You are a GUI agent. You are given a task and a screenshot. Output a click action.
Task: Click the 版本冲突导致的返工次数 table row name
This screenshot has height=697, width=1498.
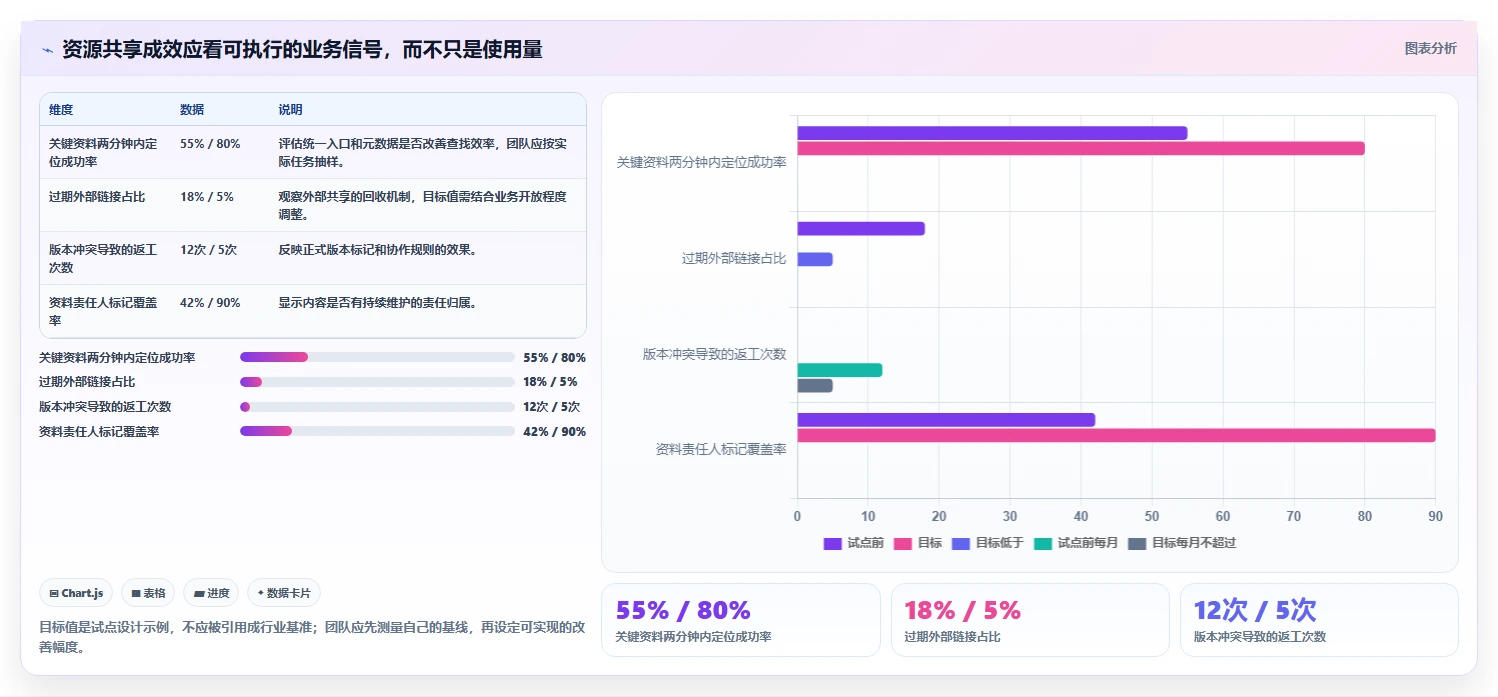click(103, 258)
